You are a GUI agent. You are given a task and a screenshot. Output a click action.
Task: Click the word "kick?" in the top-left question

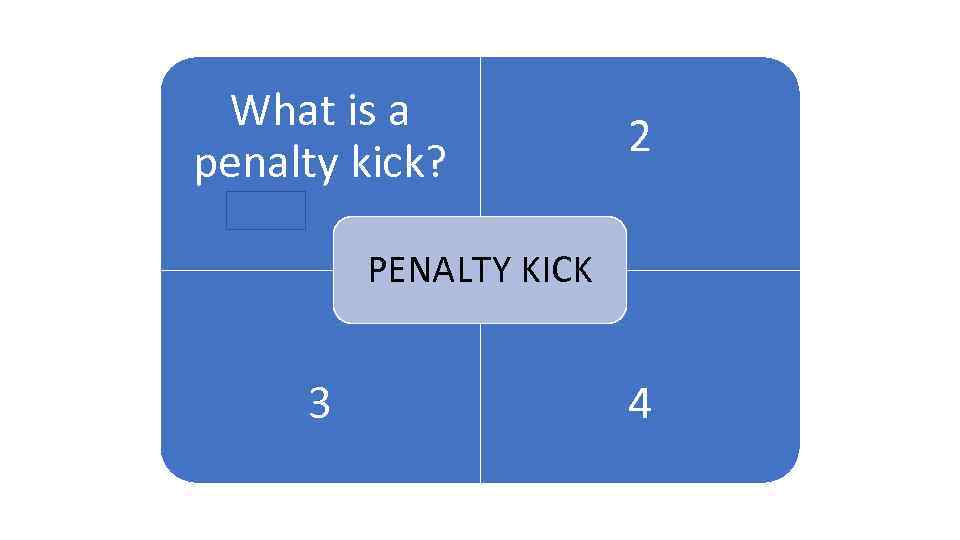coord(397,164)
